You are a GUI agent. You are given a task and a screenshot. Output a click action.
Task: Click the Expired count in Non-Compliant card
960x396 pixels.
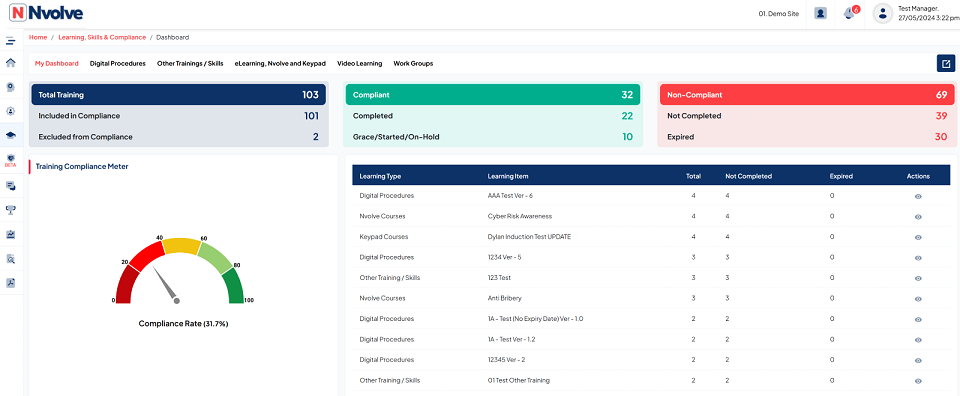point(940,137)
